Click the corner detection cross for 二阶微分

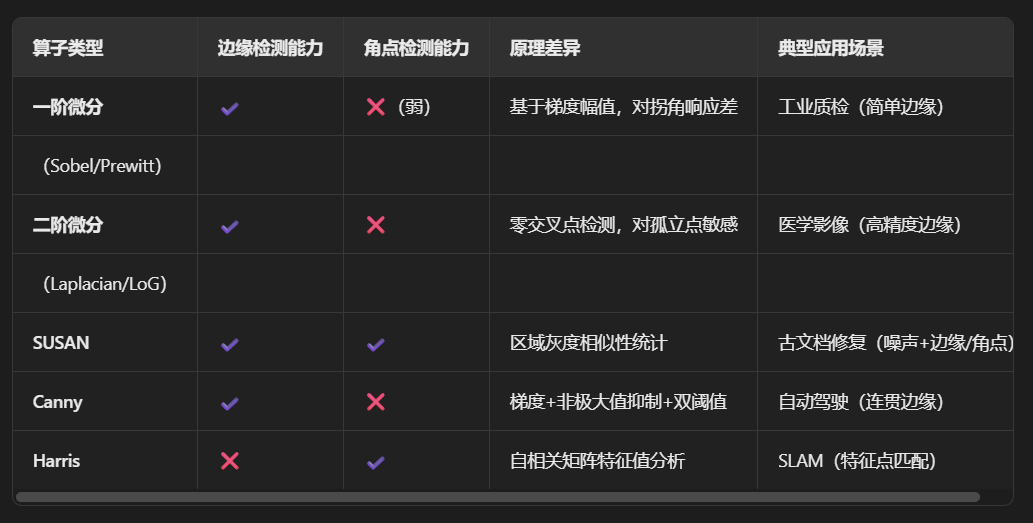tap(376, 225)
